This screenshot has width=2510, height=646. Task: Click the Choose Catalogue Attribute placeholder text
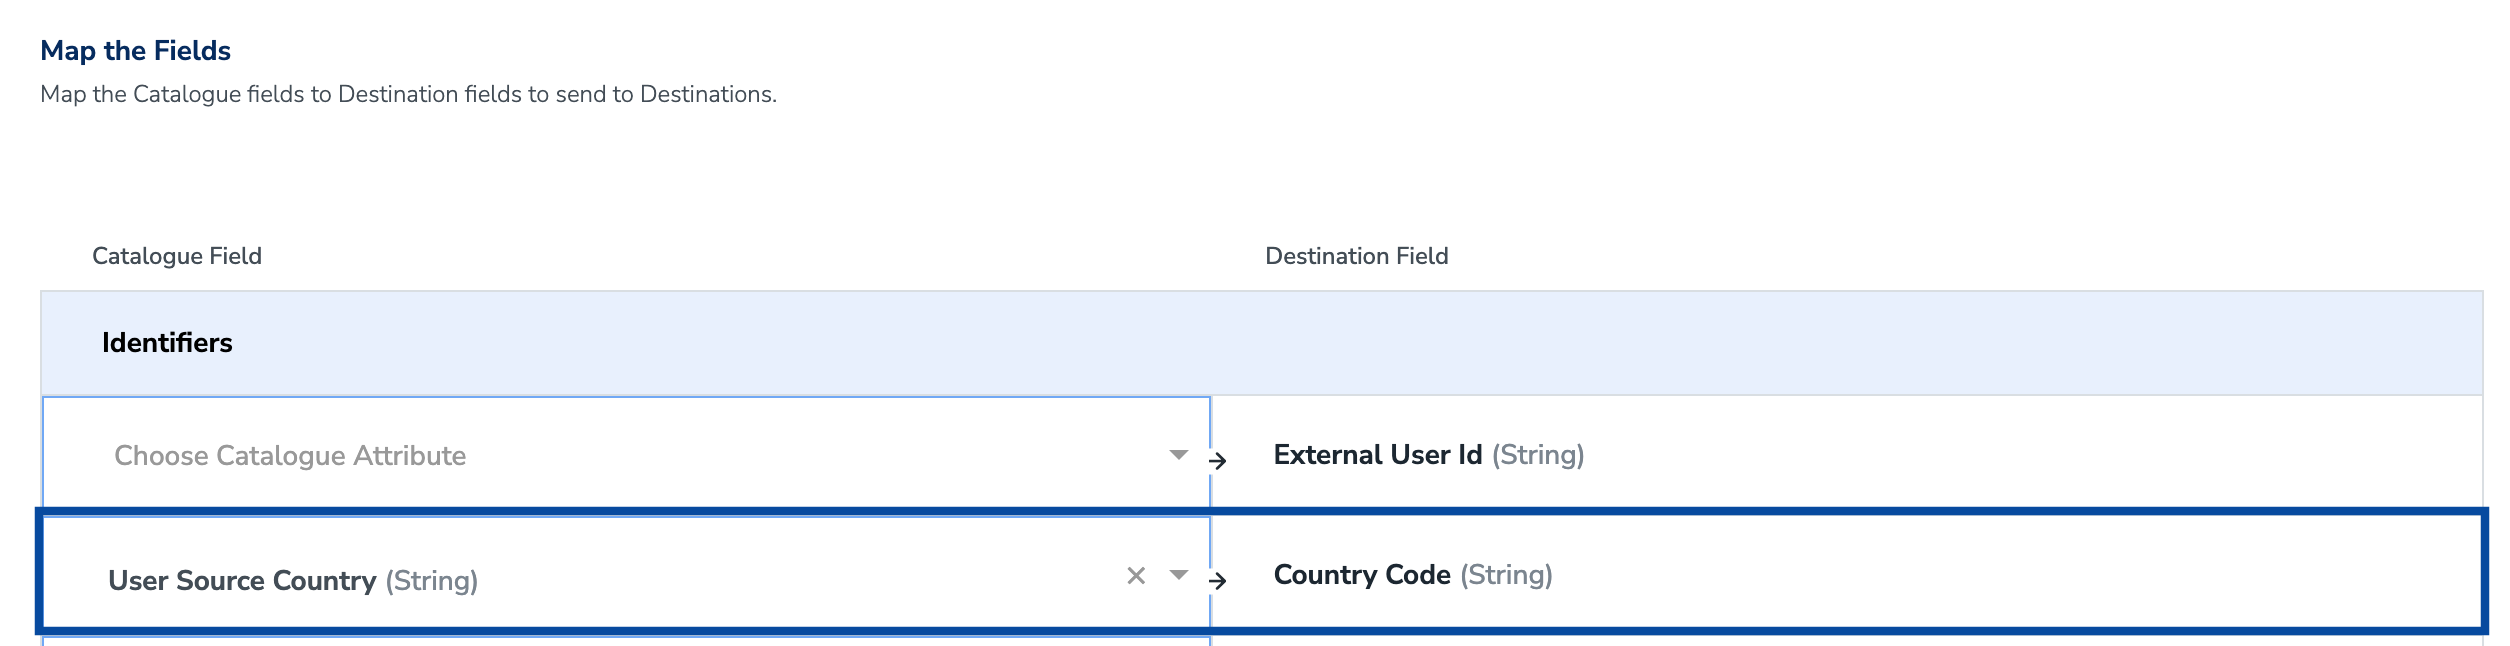(x=290, y=456)
